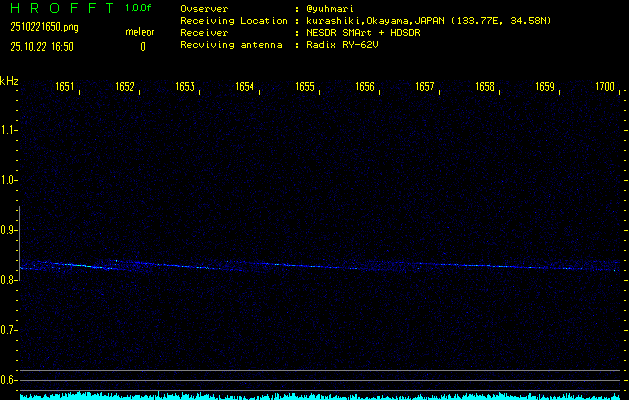Click the 1651 time marker
This screenshot has height=400, width=629.
[x=65, y=88]
